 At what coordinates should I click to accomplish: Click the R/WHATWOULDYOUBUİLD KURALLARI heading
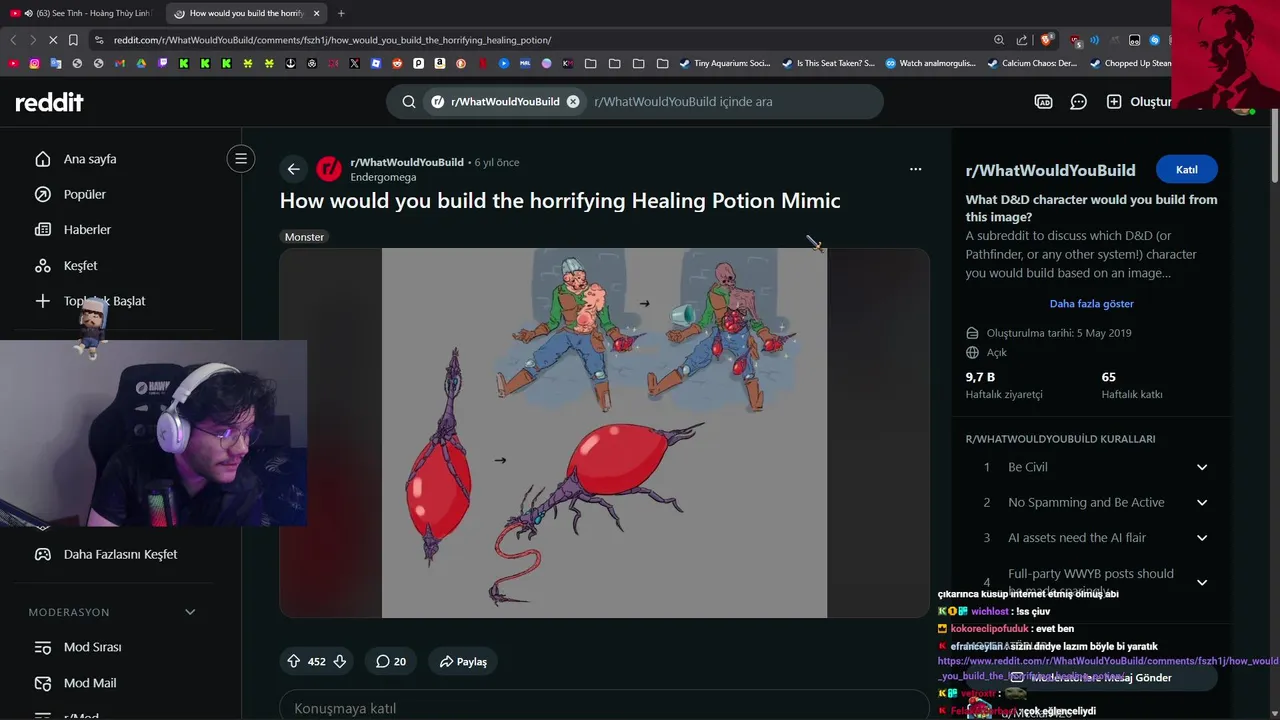(1060, 439)
